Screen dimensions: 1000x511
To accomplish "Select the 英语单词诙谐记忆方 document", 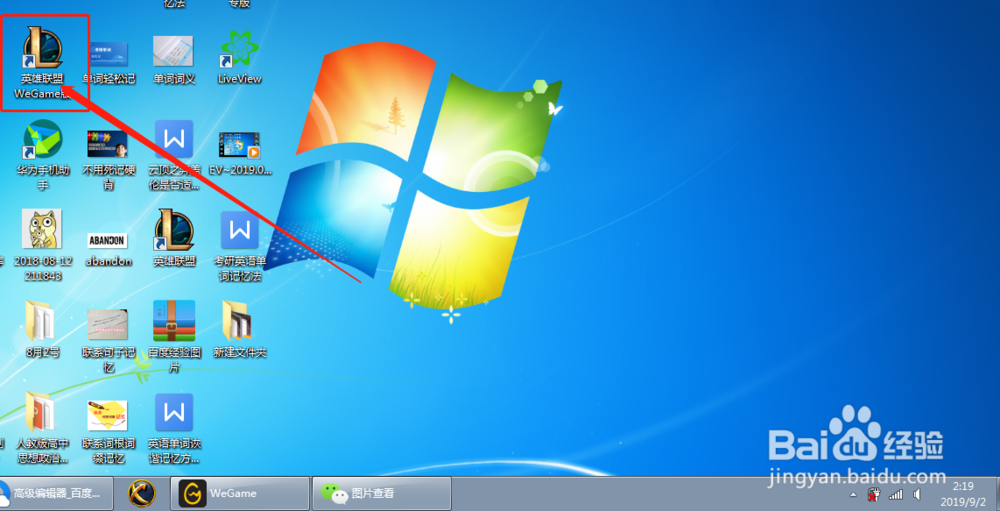I will 174,429.
